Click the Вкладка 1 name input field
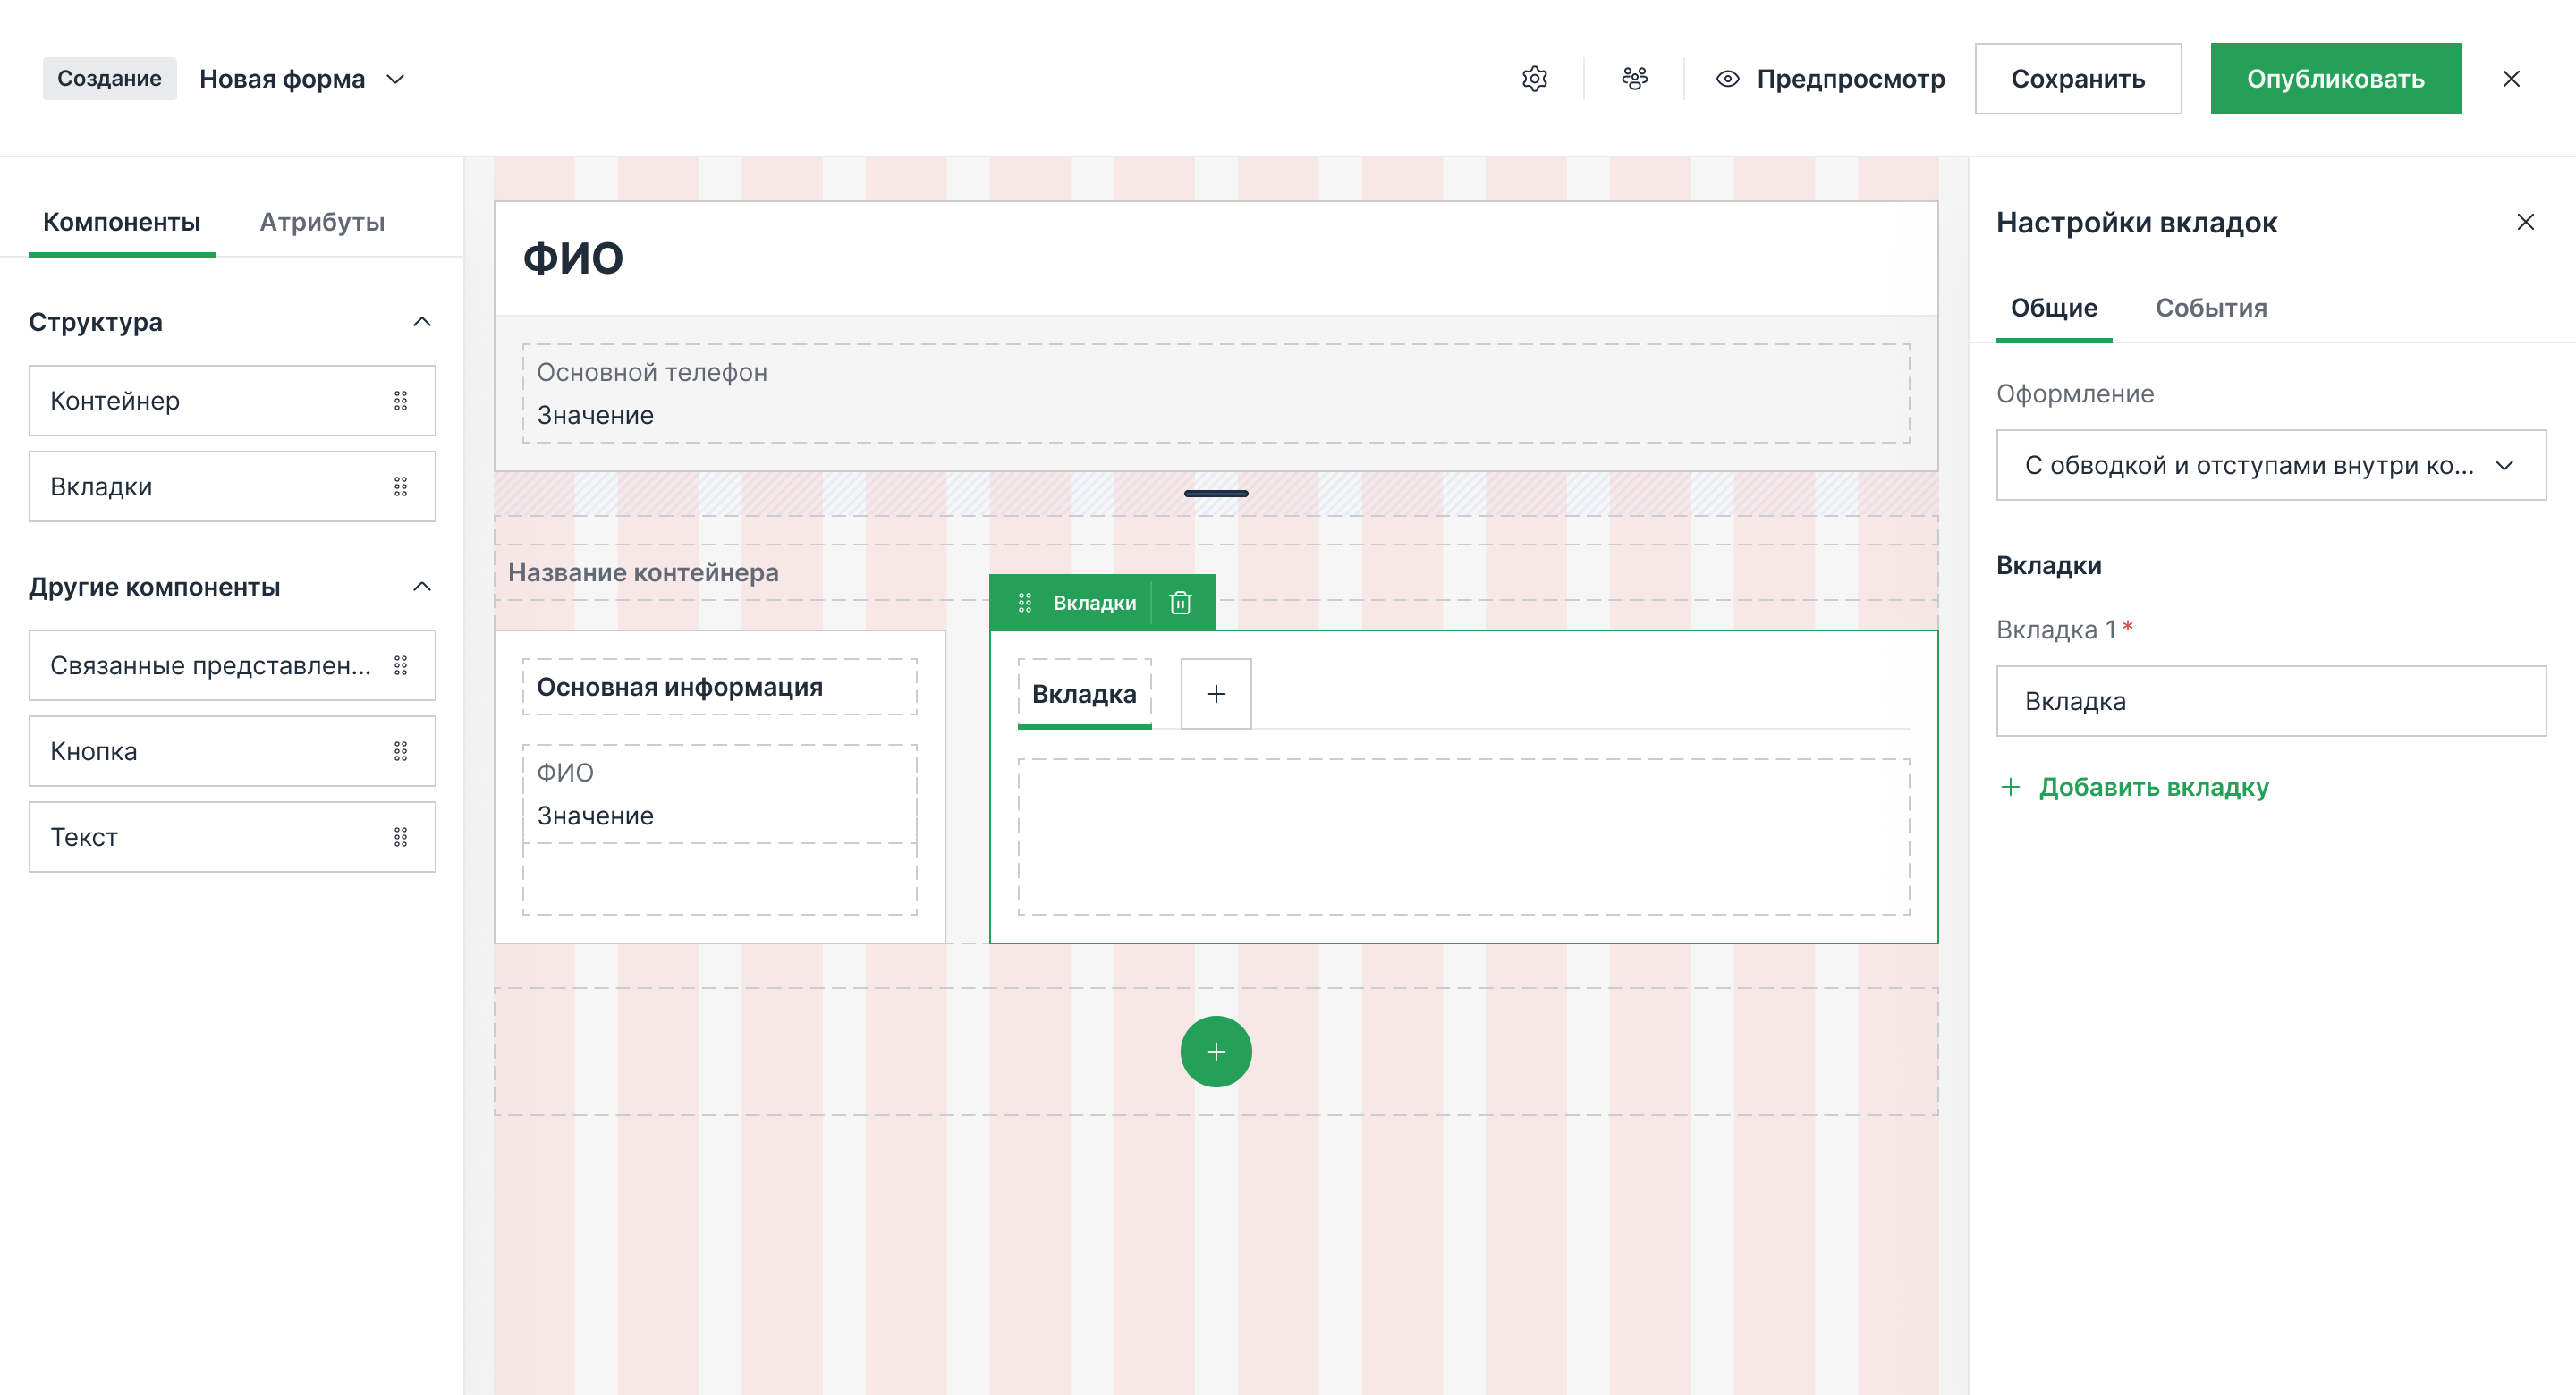Screen dimensions: 2576x1395 [2270, 701]
